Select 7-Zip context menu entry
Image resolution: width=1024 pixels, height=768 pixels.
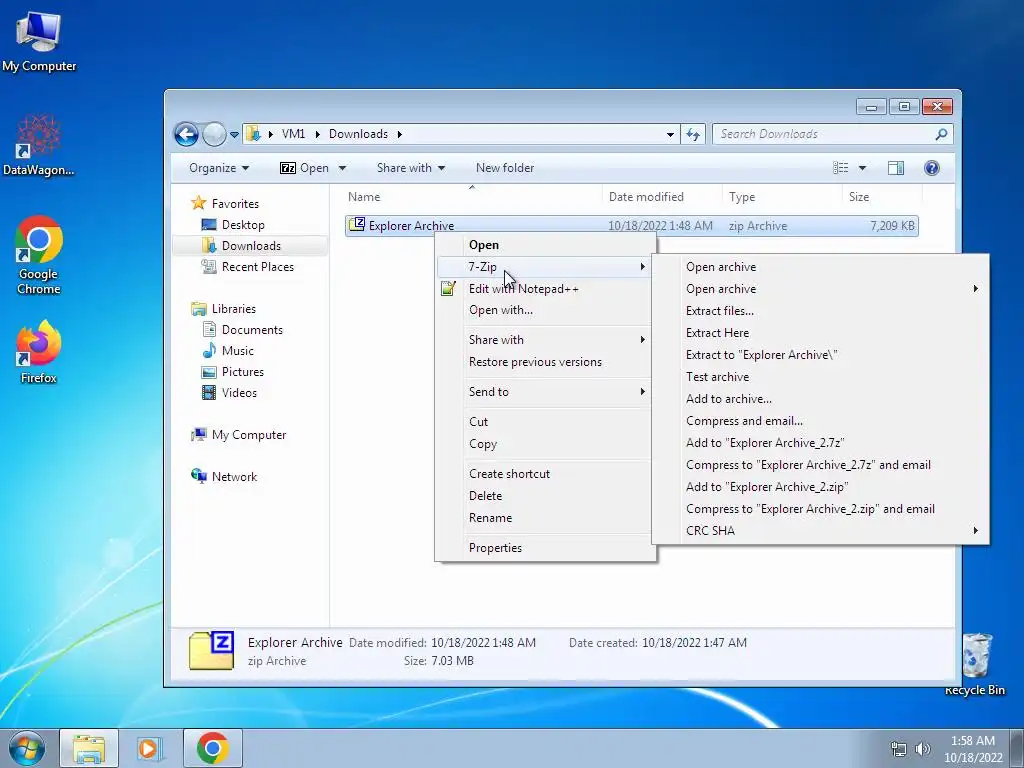coord(545,266)
